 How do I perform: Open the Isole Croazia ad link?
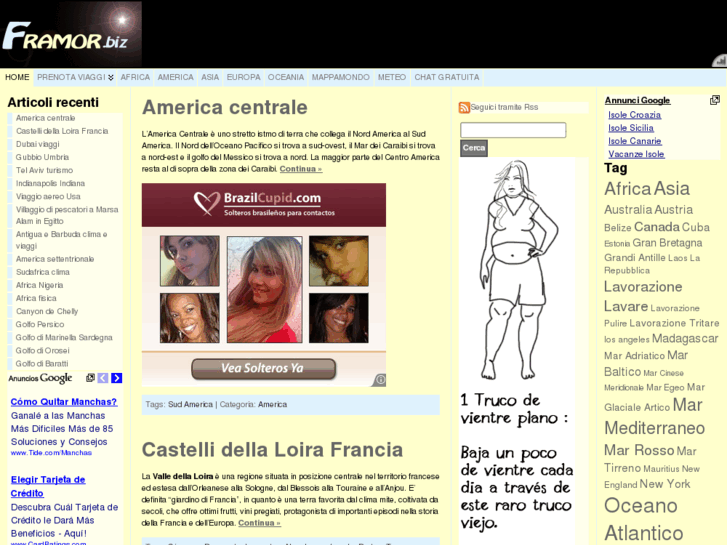[634, 115]
